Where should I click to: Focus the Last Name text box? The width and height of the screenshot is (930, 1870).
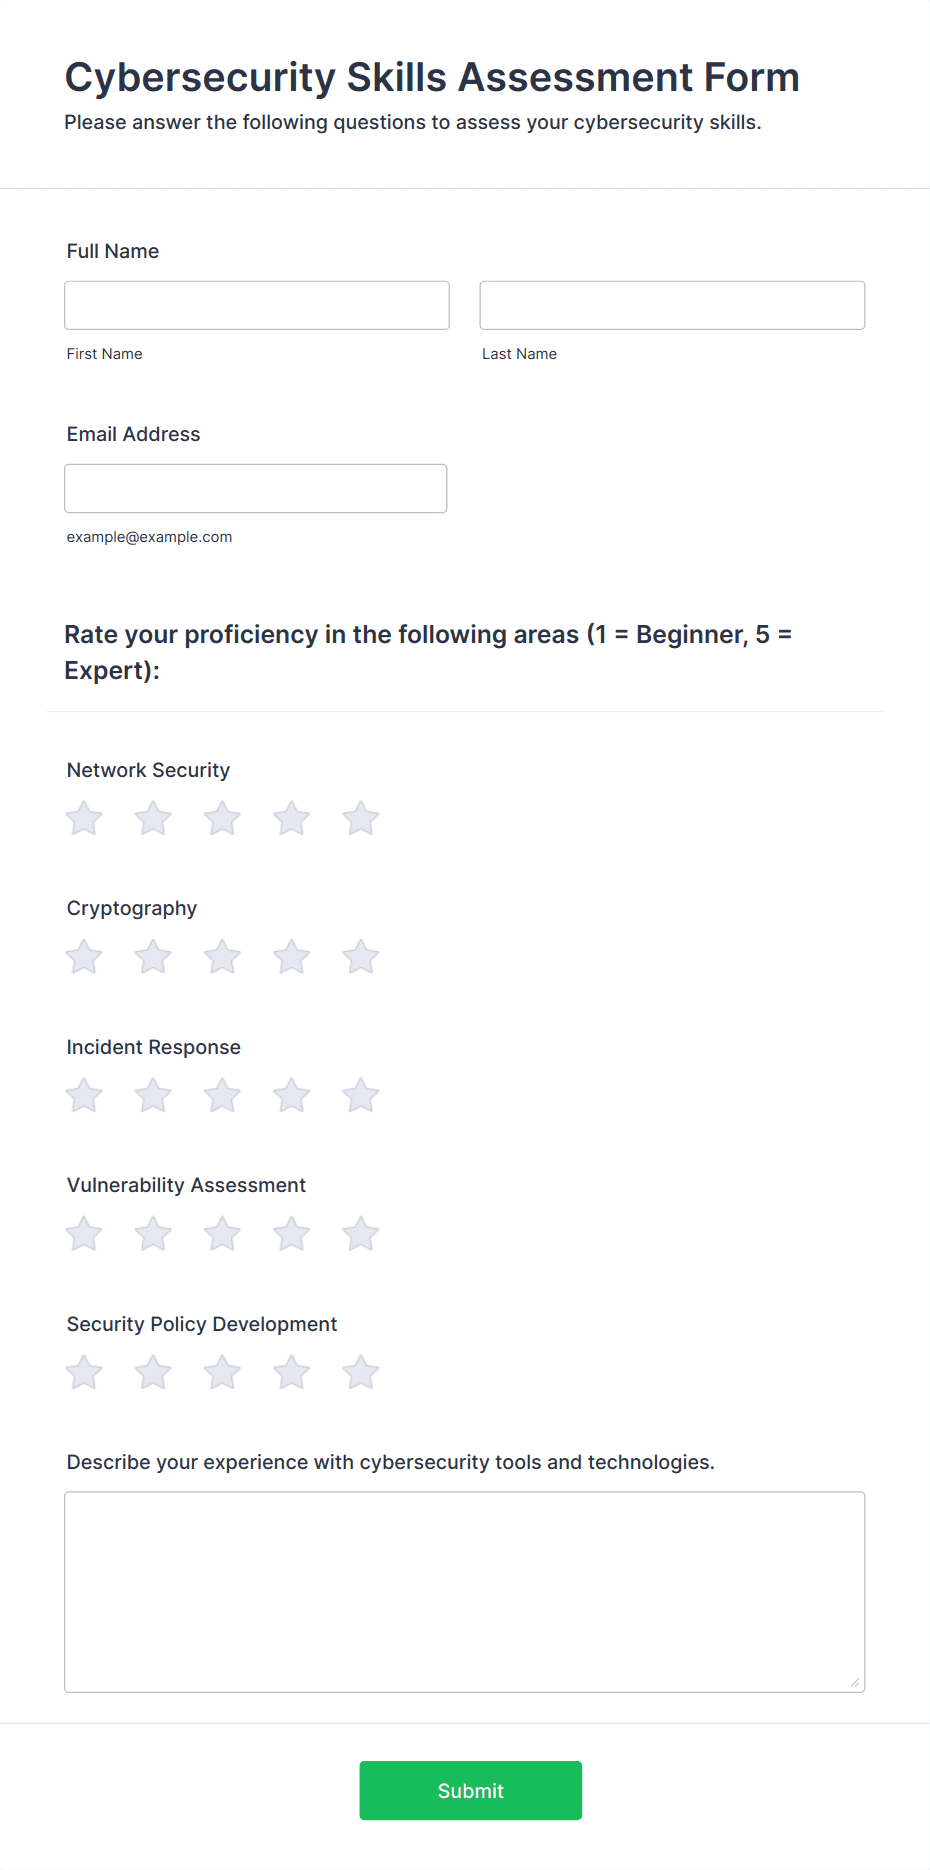point(672,305)
